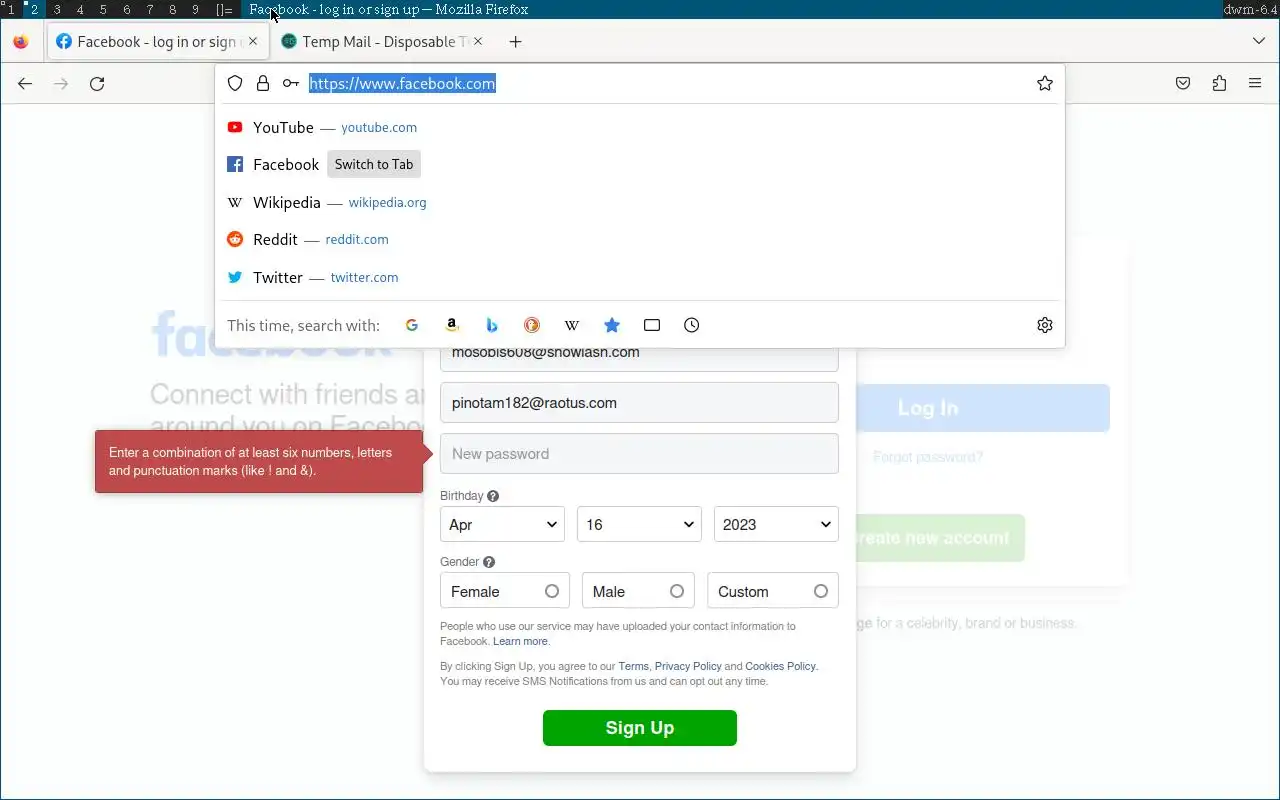The image size is (1280, 800).
Task: Click the New password input field
Action: click(x=639, y=454)
